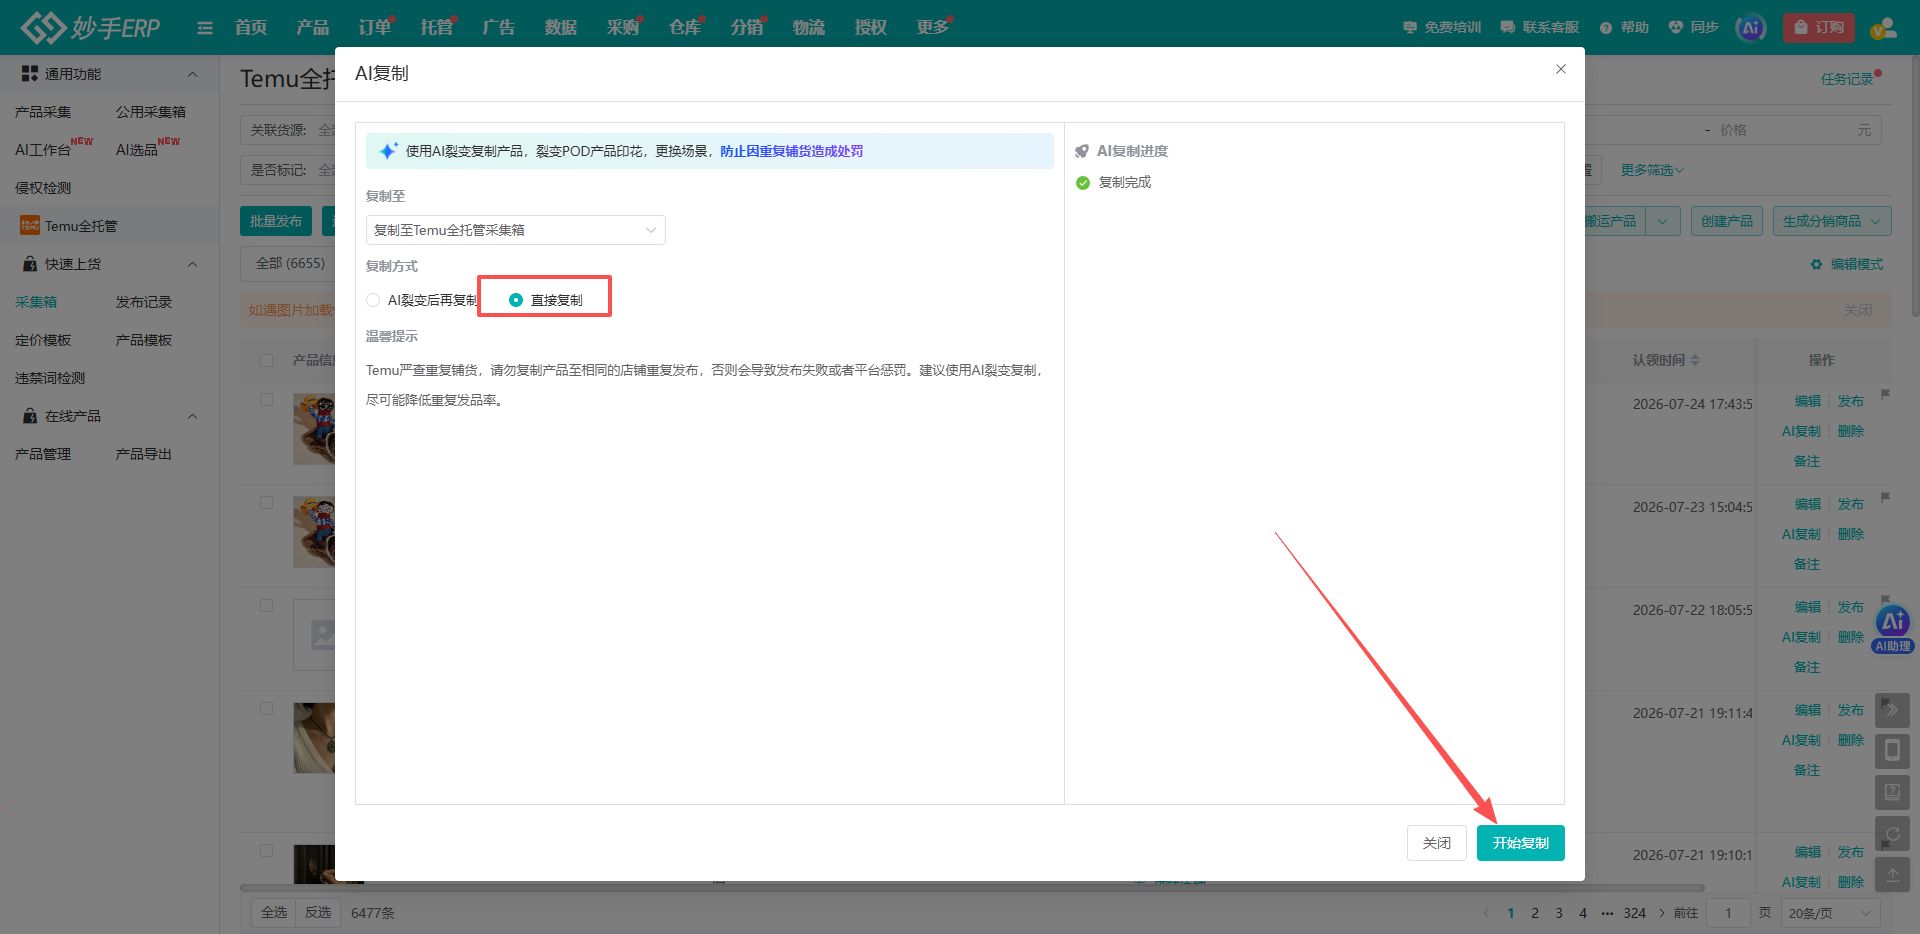Click the 编辑模式 gear icon
1920x934 pixels.
click(1816, 264)
